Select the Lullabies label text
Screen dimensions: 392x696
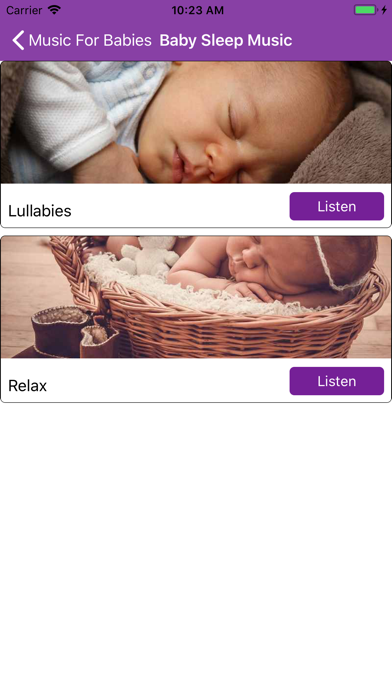(40, 211)
